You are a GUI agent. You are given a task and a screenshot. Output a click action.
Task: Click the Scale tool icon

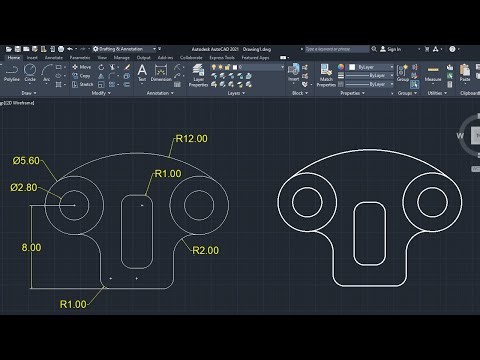pyautogui.click(x=101, y=85)
